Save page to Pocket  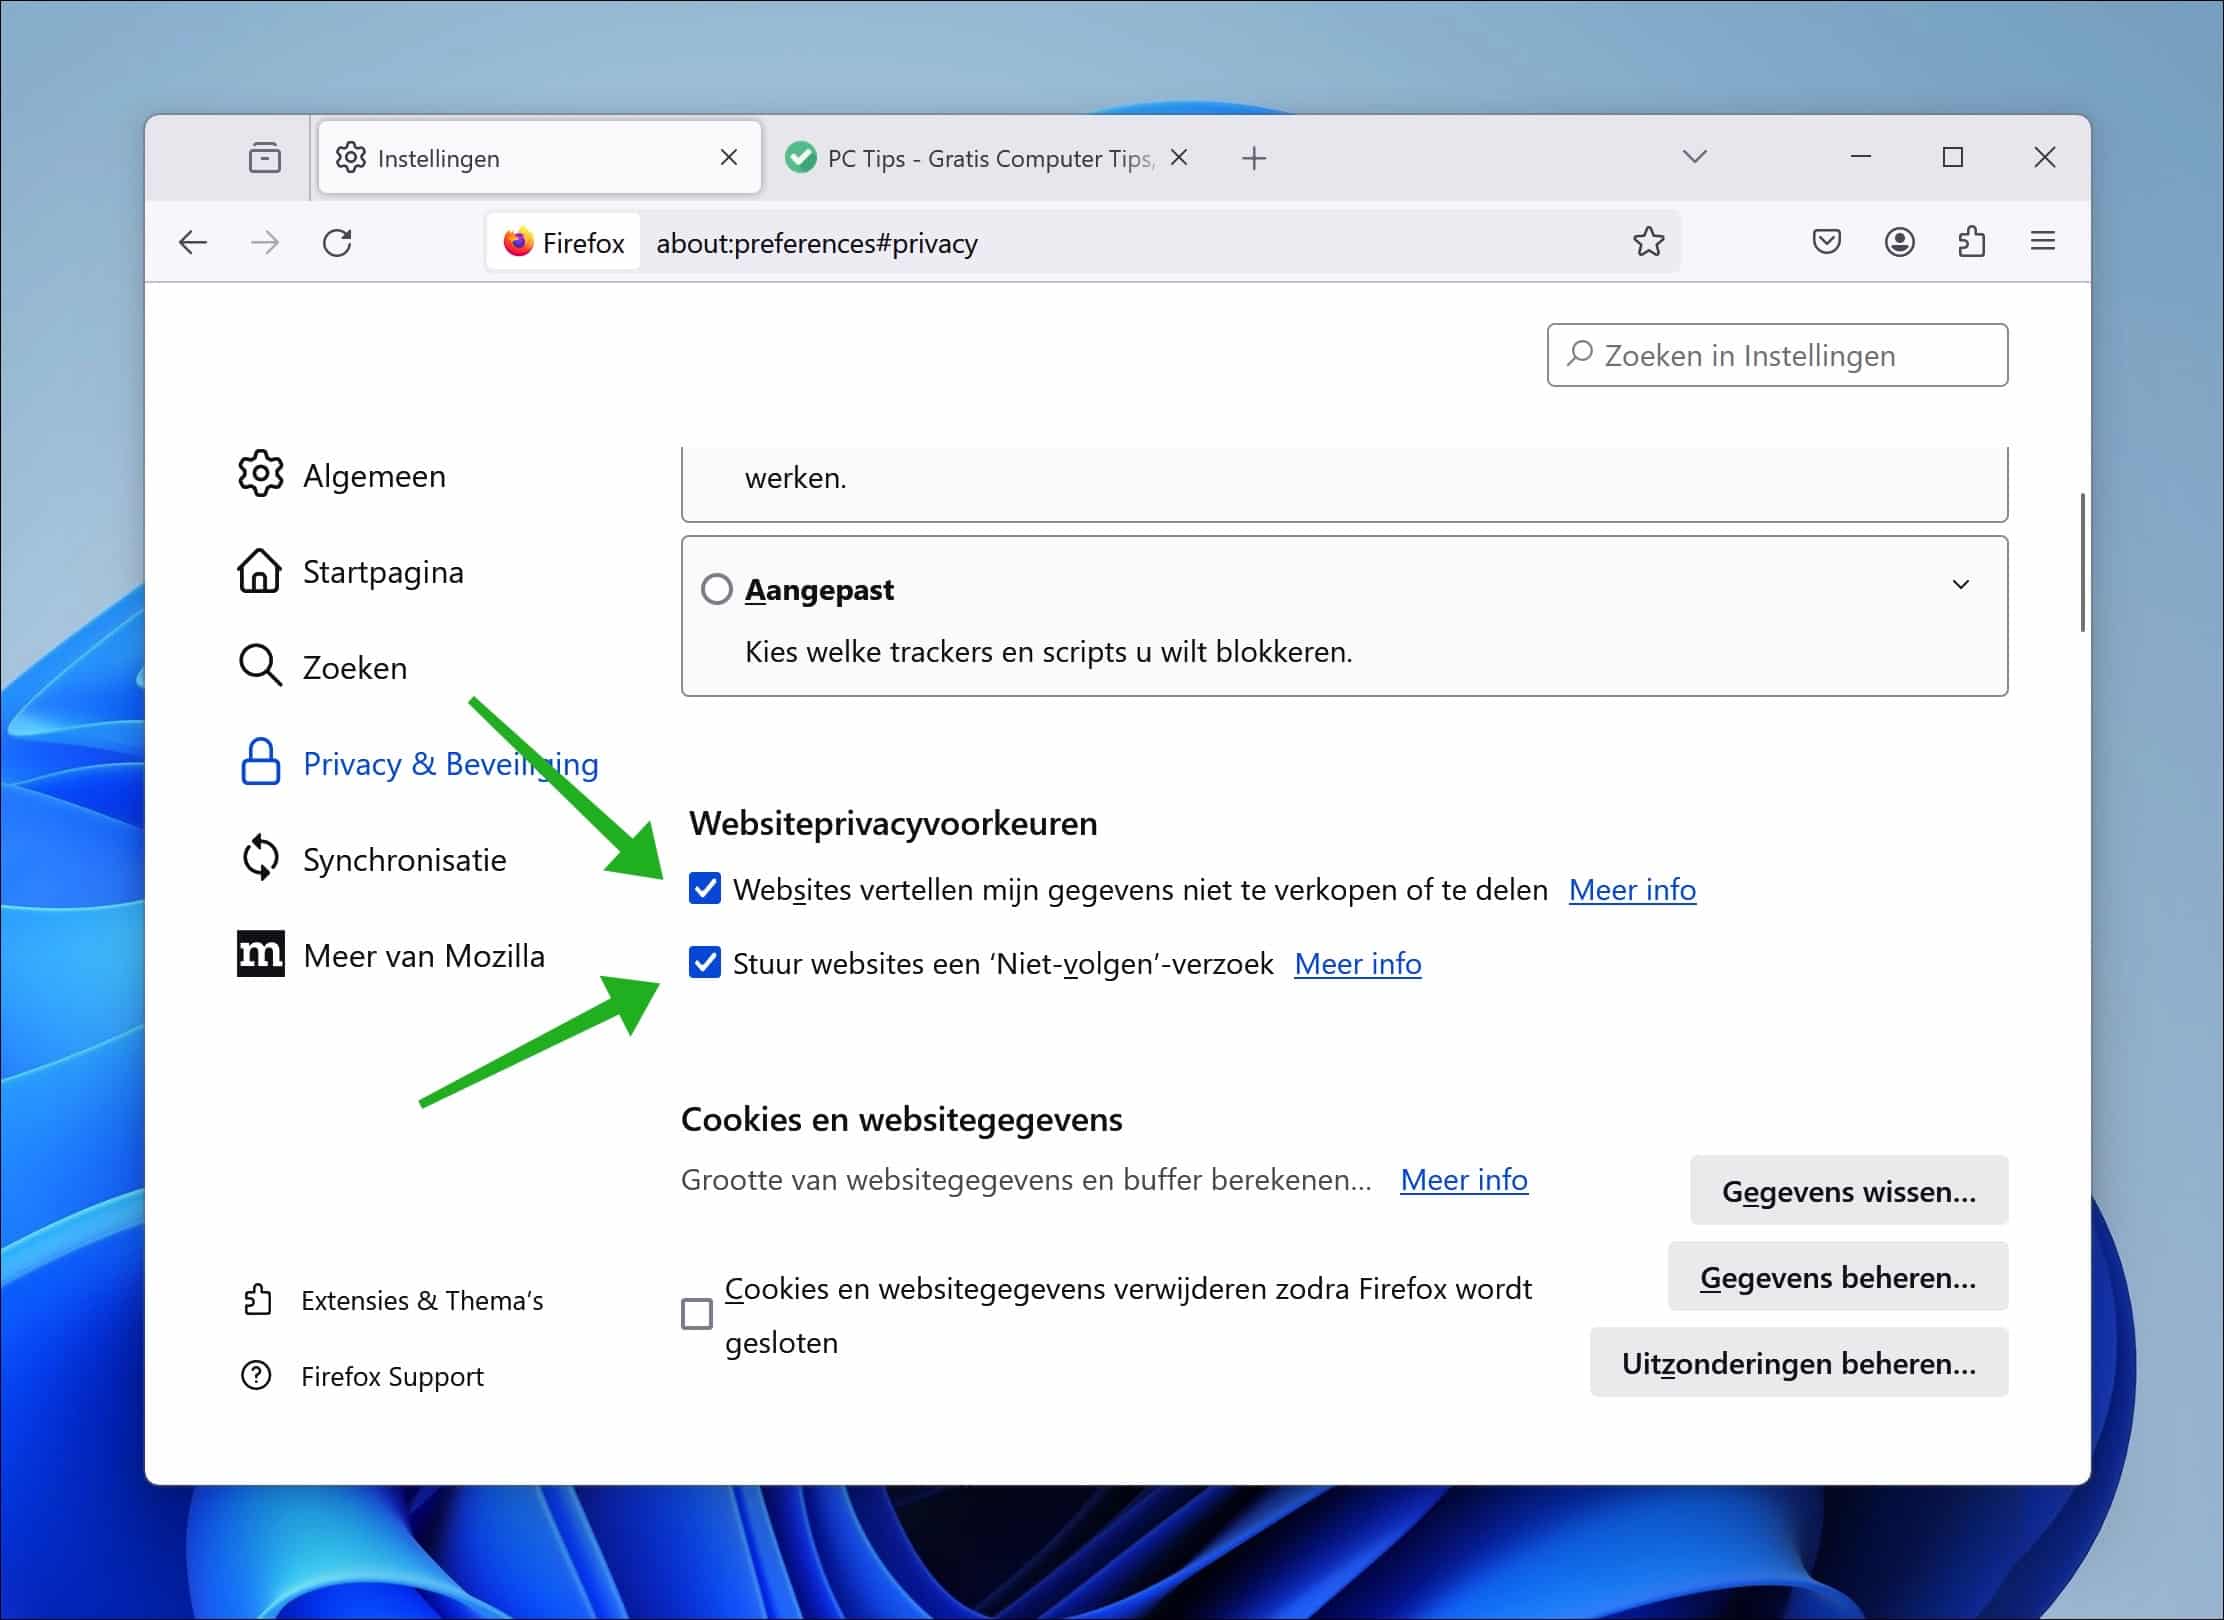tap(1825, 241)
